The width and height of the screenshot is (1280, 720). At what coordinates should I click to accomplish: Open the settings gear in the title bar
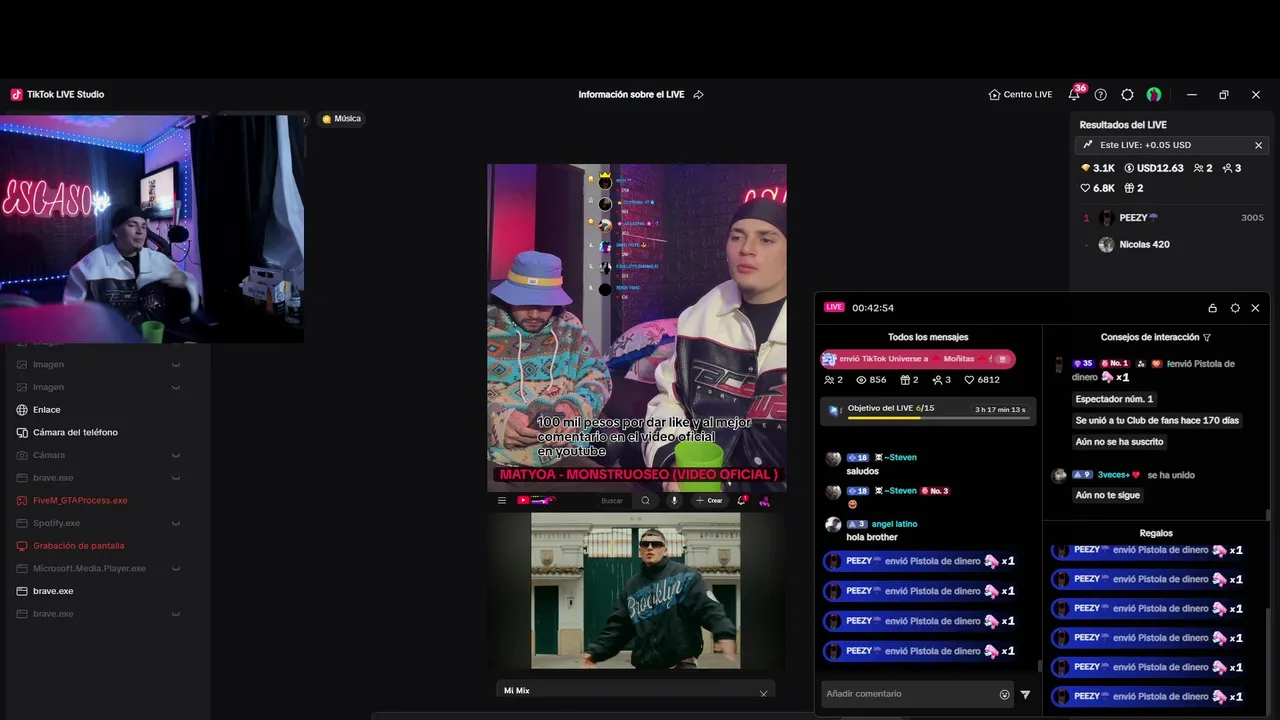coord(1128,95)
